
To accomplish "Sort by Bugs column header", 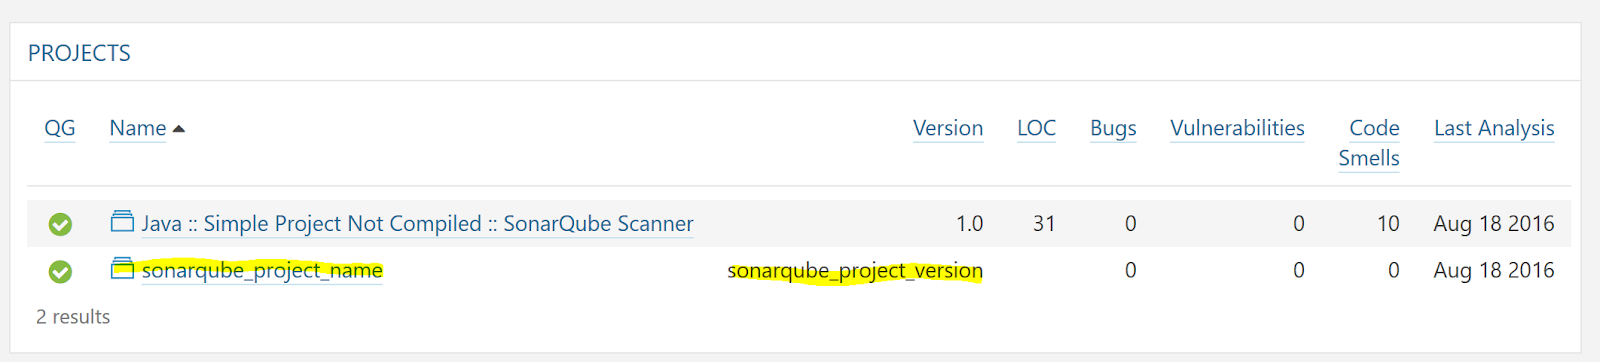I will pyautogui.click(x=1113, y=128).
